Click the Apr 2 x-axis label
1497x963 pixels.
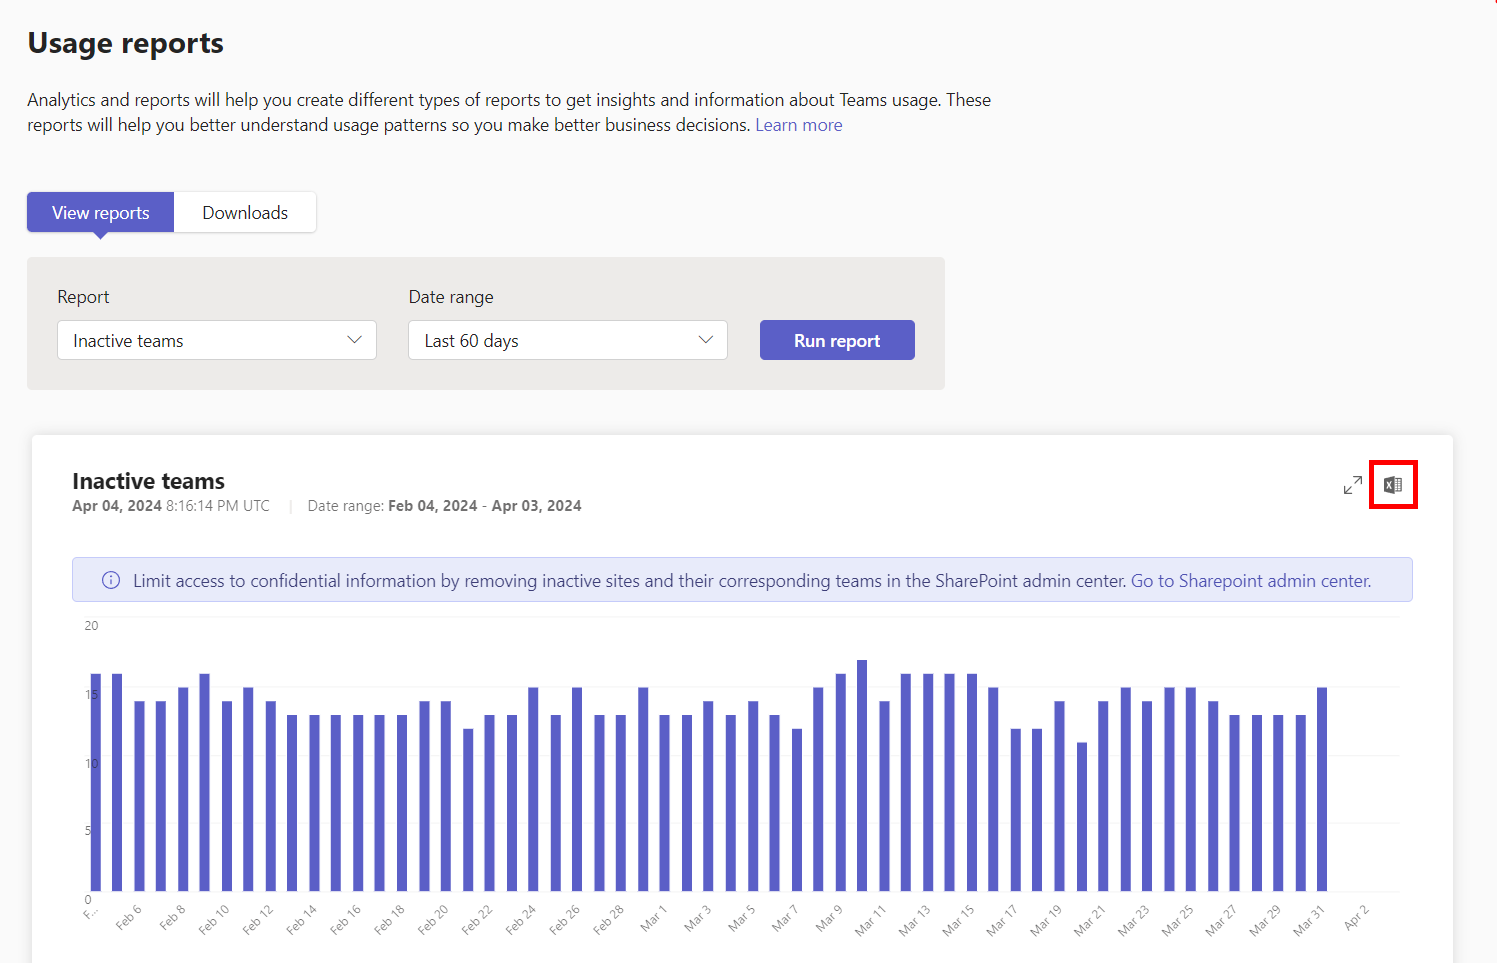pos(1356,917)
